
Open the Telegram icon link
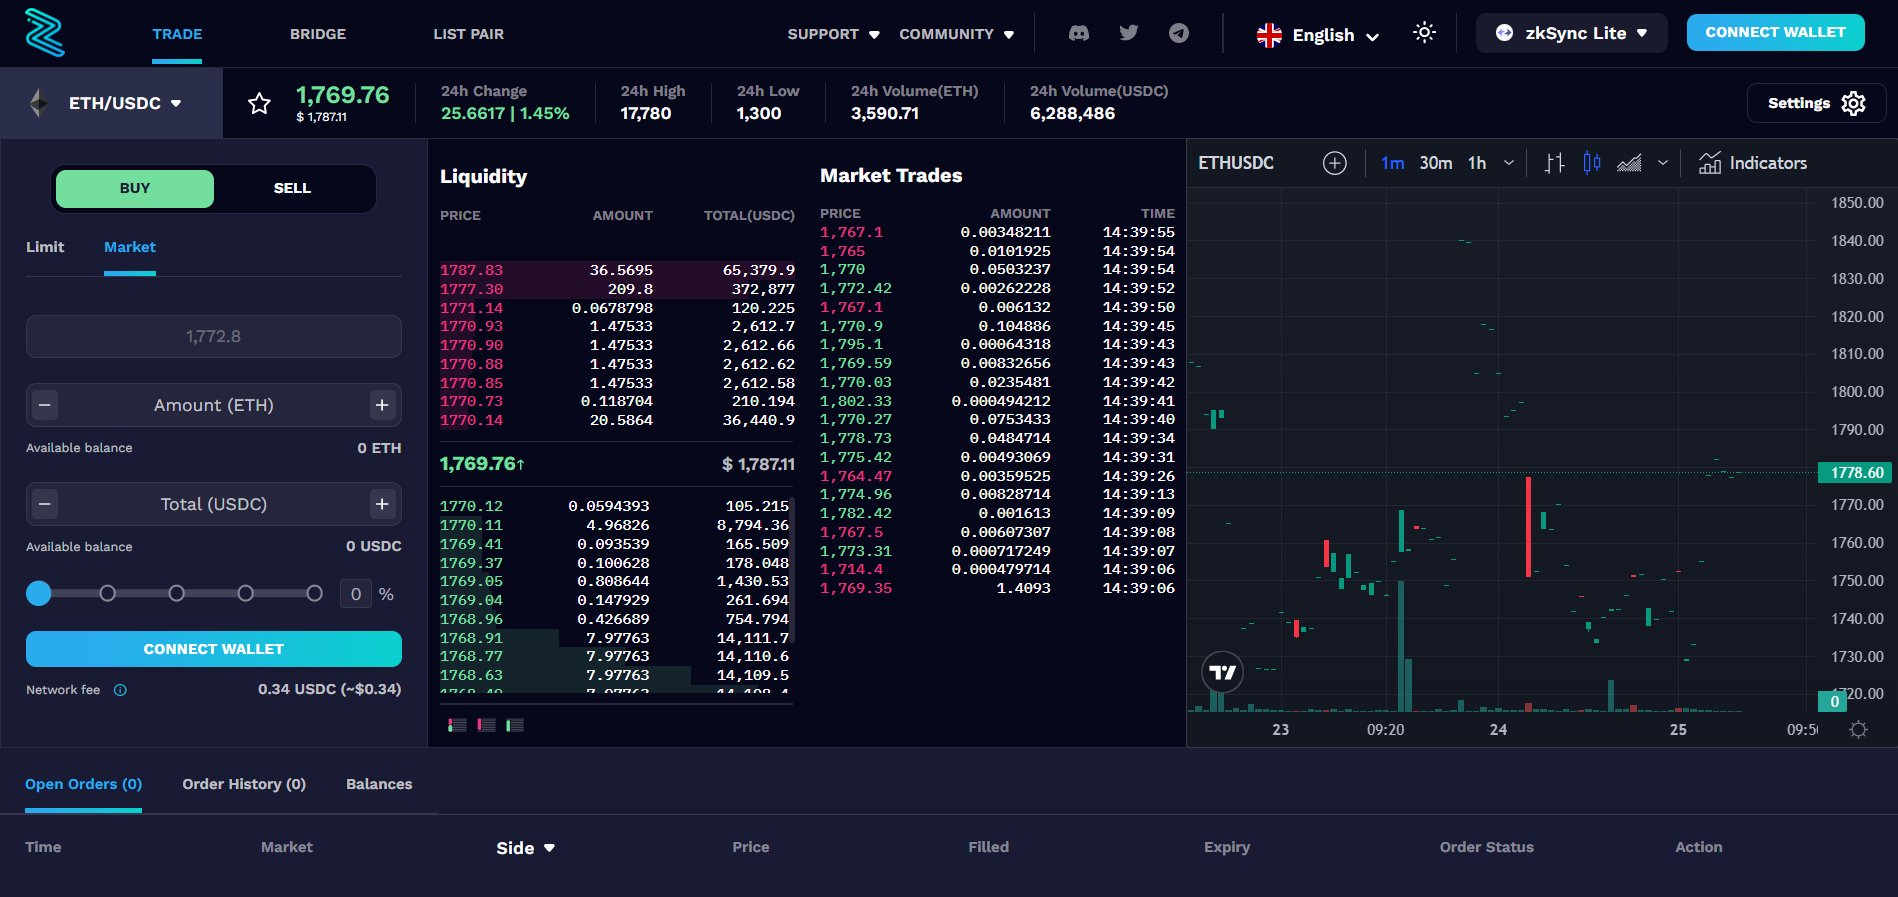1179,33
